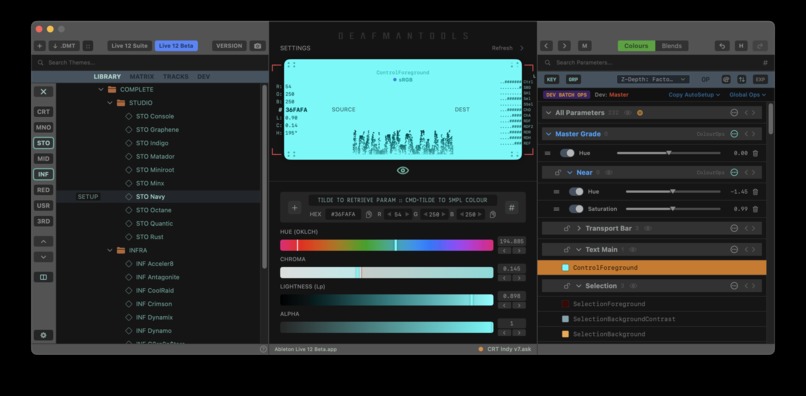Click on the Hue (OKLCH) colour slider

[x=387, y=245]
